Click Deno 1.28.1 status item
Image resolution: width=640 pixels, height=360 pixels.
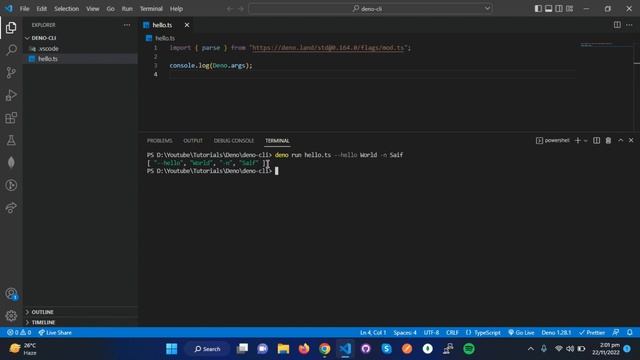556,333
